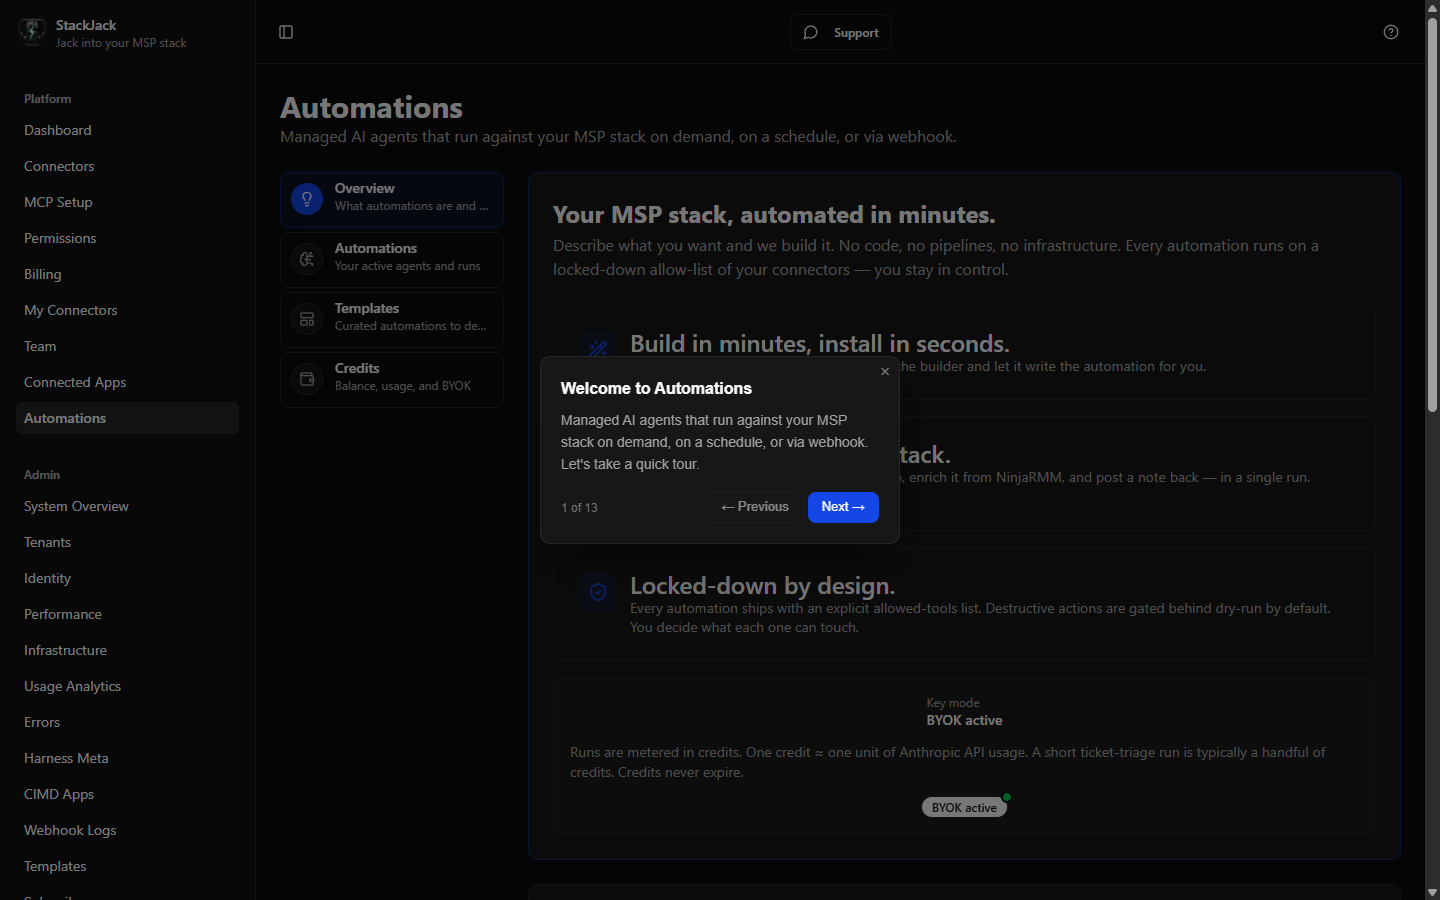Open CIMD Apps

tap(127, 794)
